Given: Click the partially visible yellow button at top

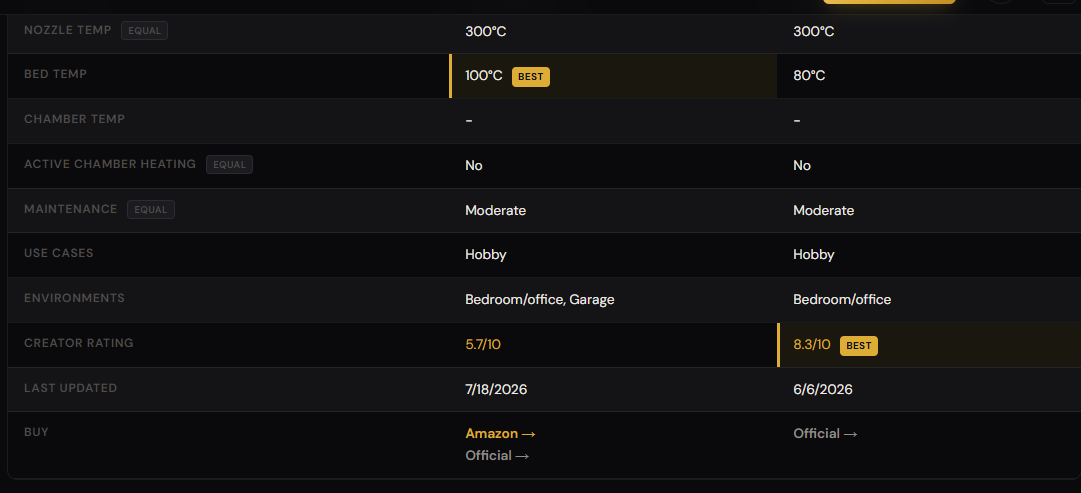Looking at the screenshot, I should (889, 2).
